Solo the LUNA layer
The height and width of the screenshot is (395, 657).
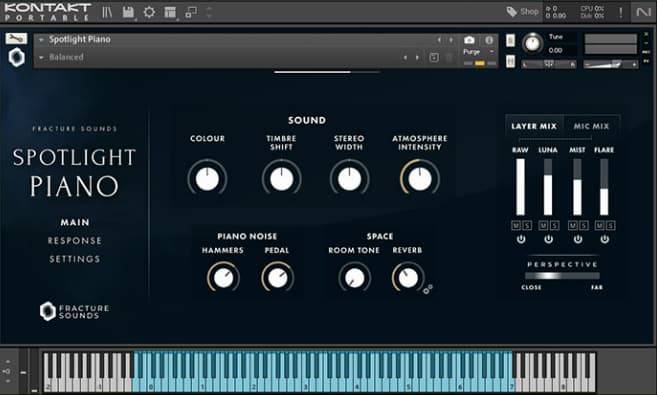point(554,226)
